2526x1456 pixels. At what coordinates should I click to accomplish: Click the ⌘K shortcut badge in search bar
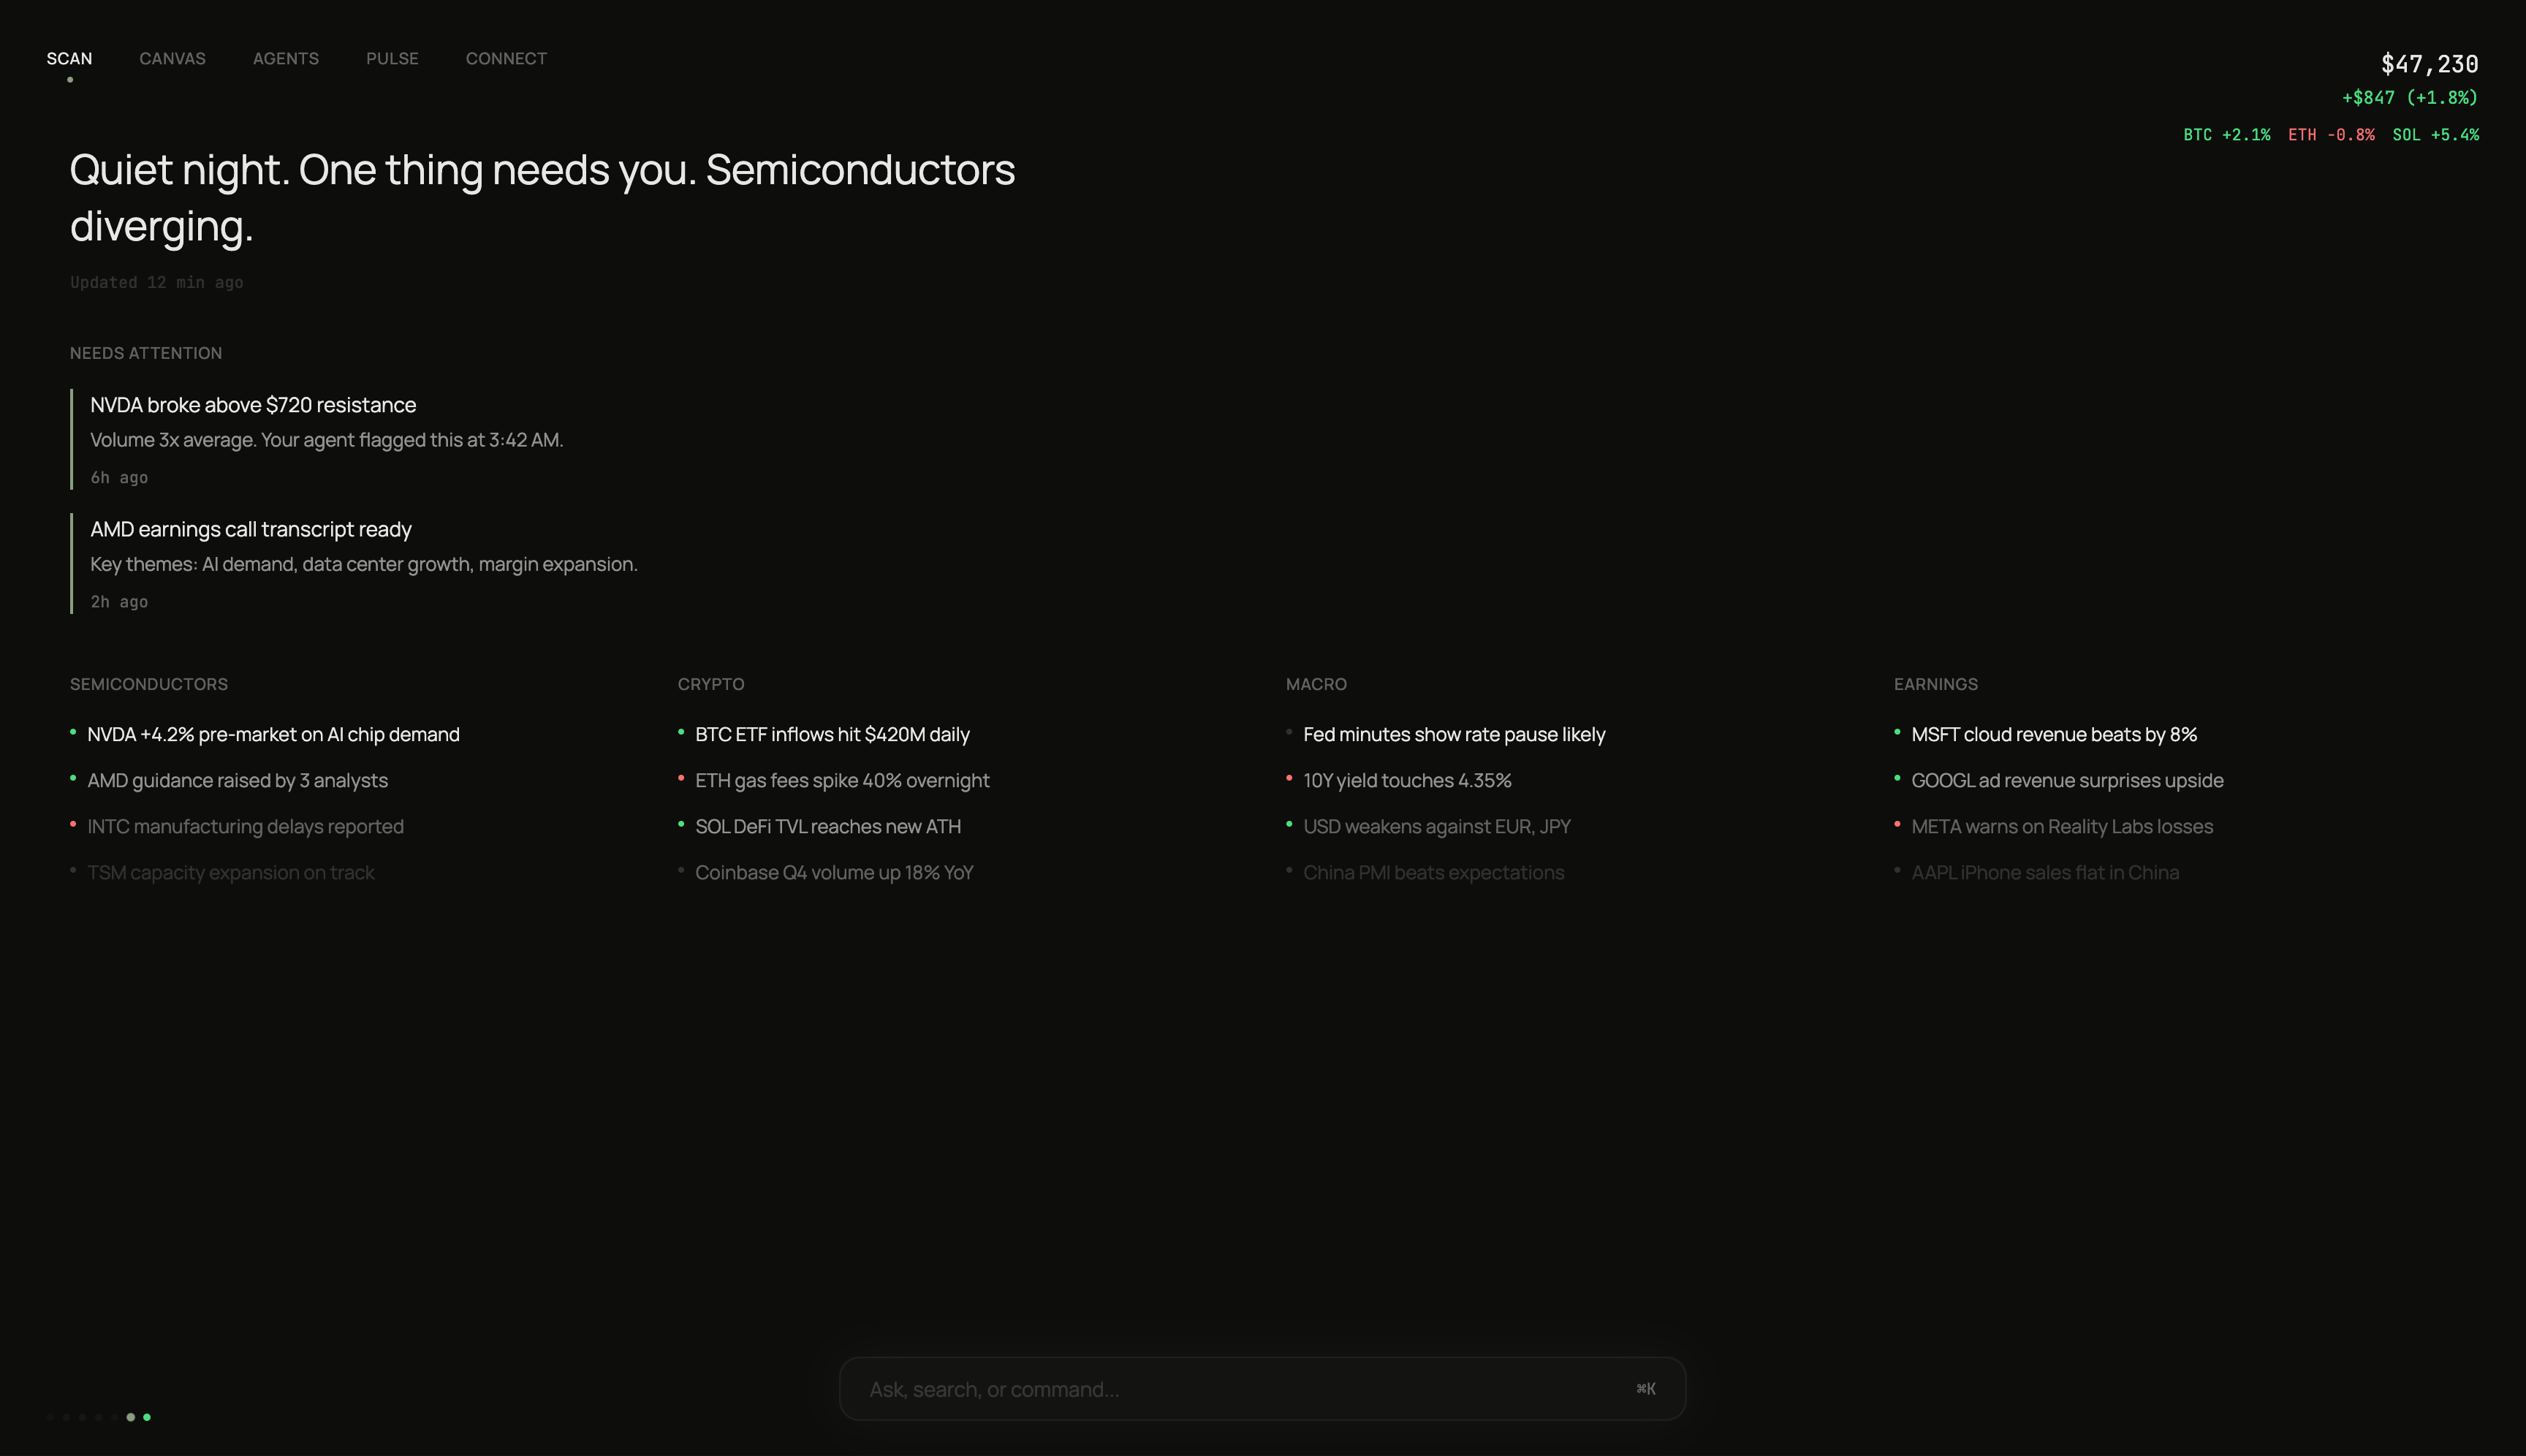tap(1645, 1388)
